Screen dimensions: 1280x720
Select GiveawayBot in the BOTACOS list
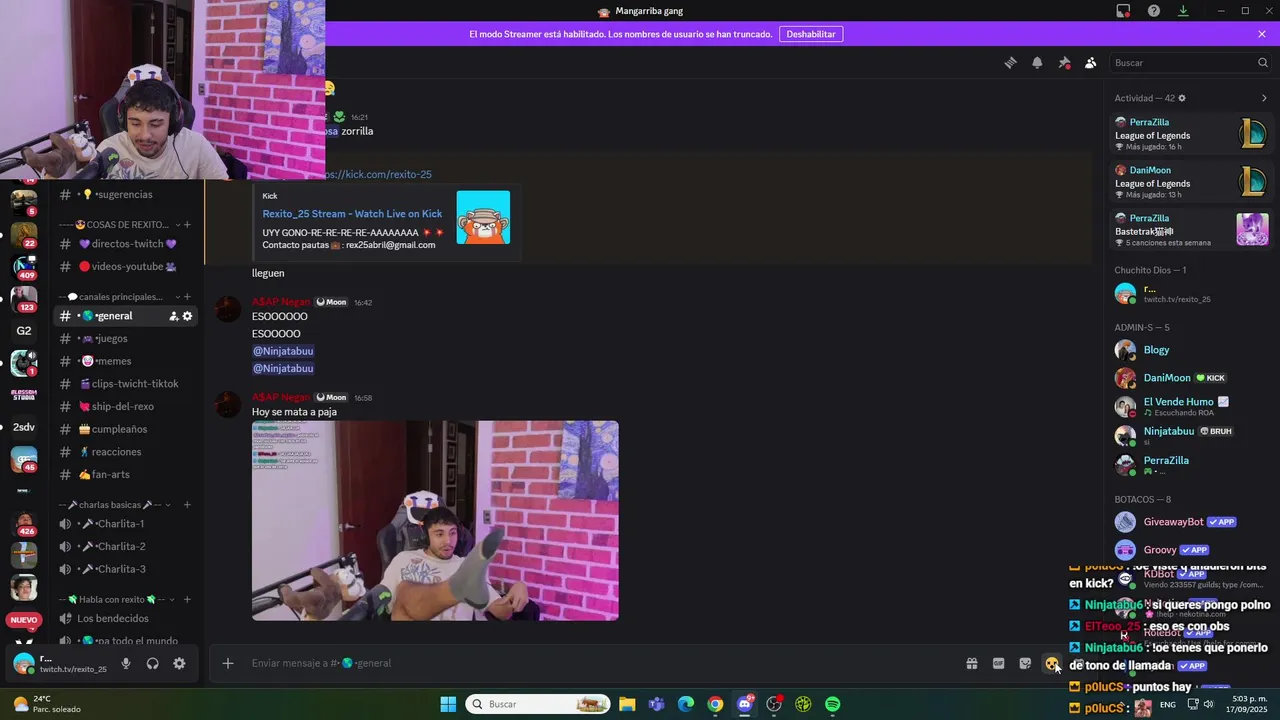click(1192, 522)
